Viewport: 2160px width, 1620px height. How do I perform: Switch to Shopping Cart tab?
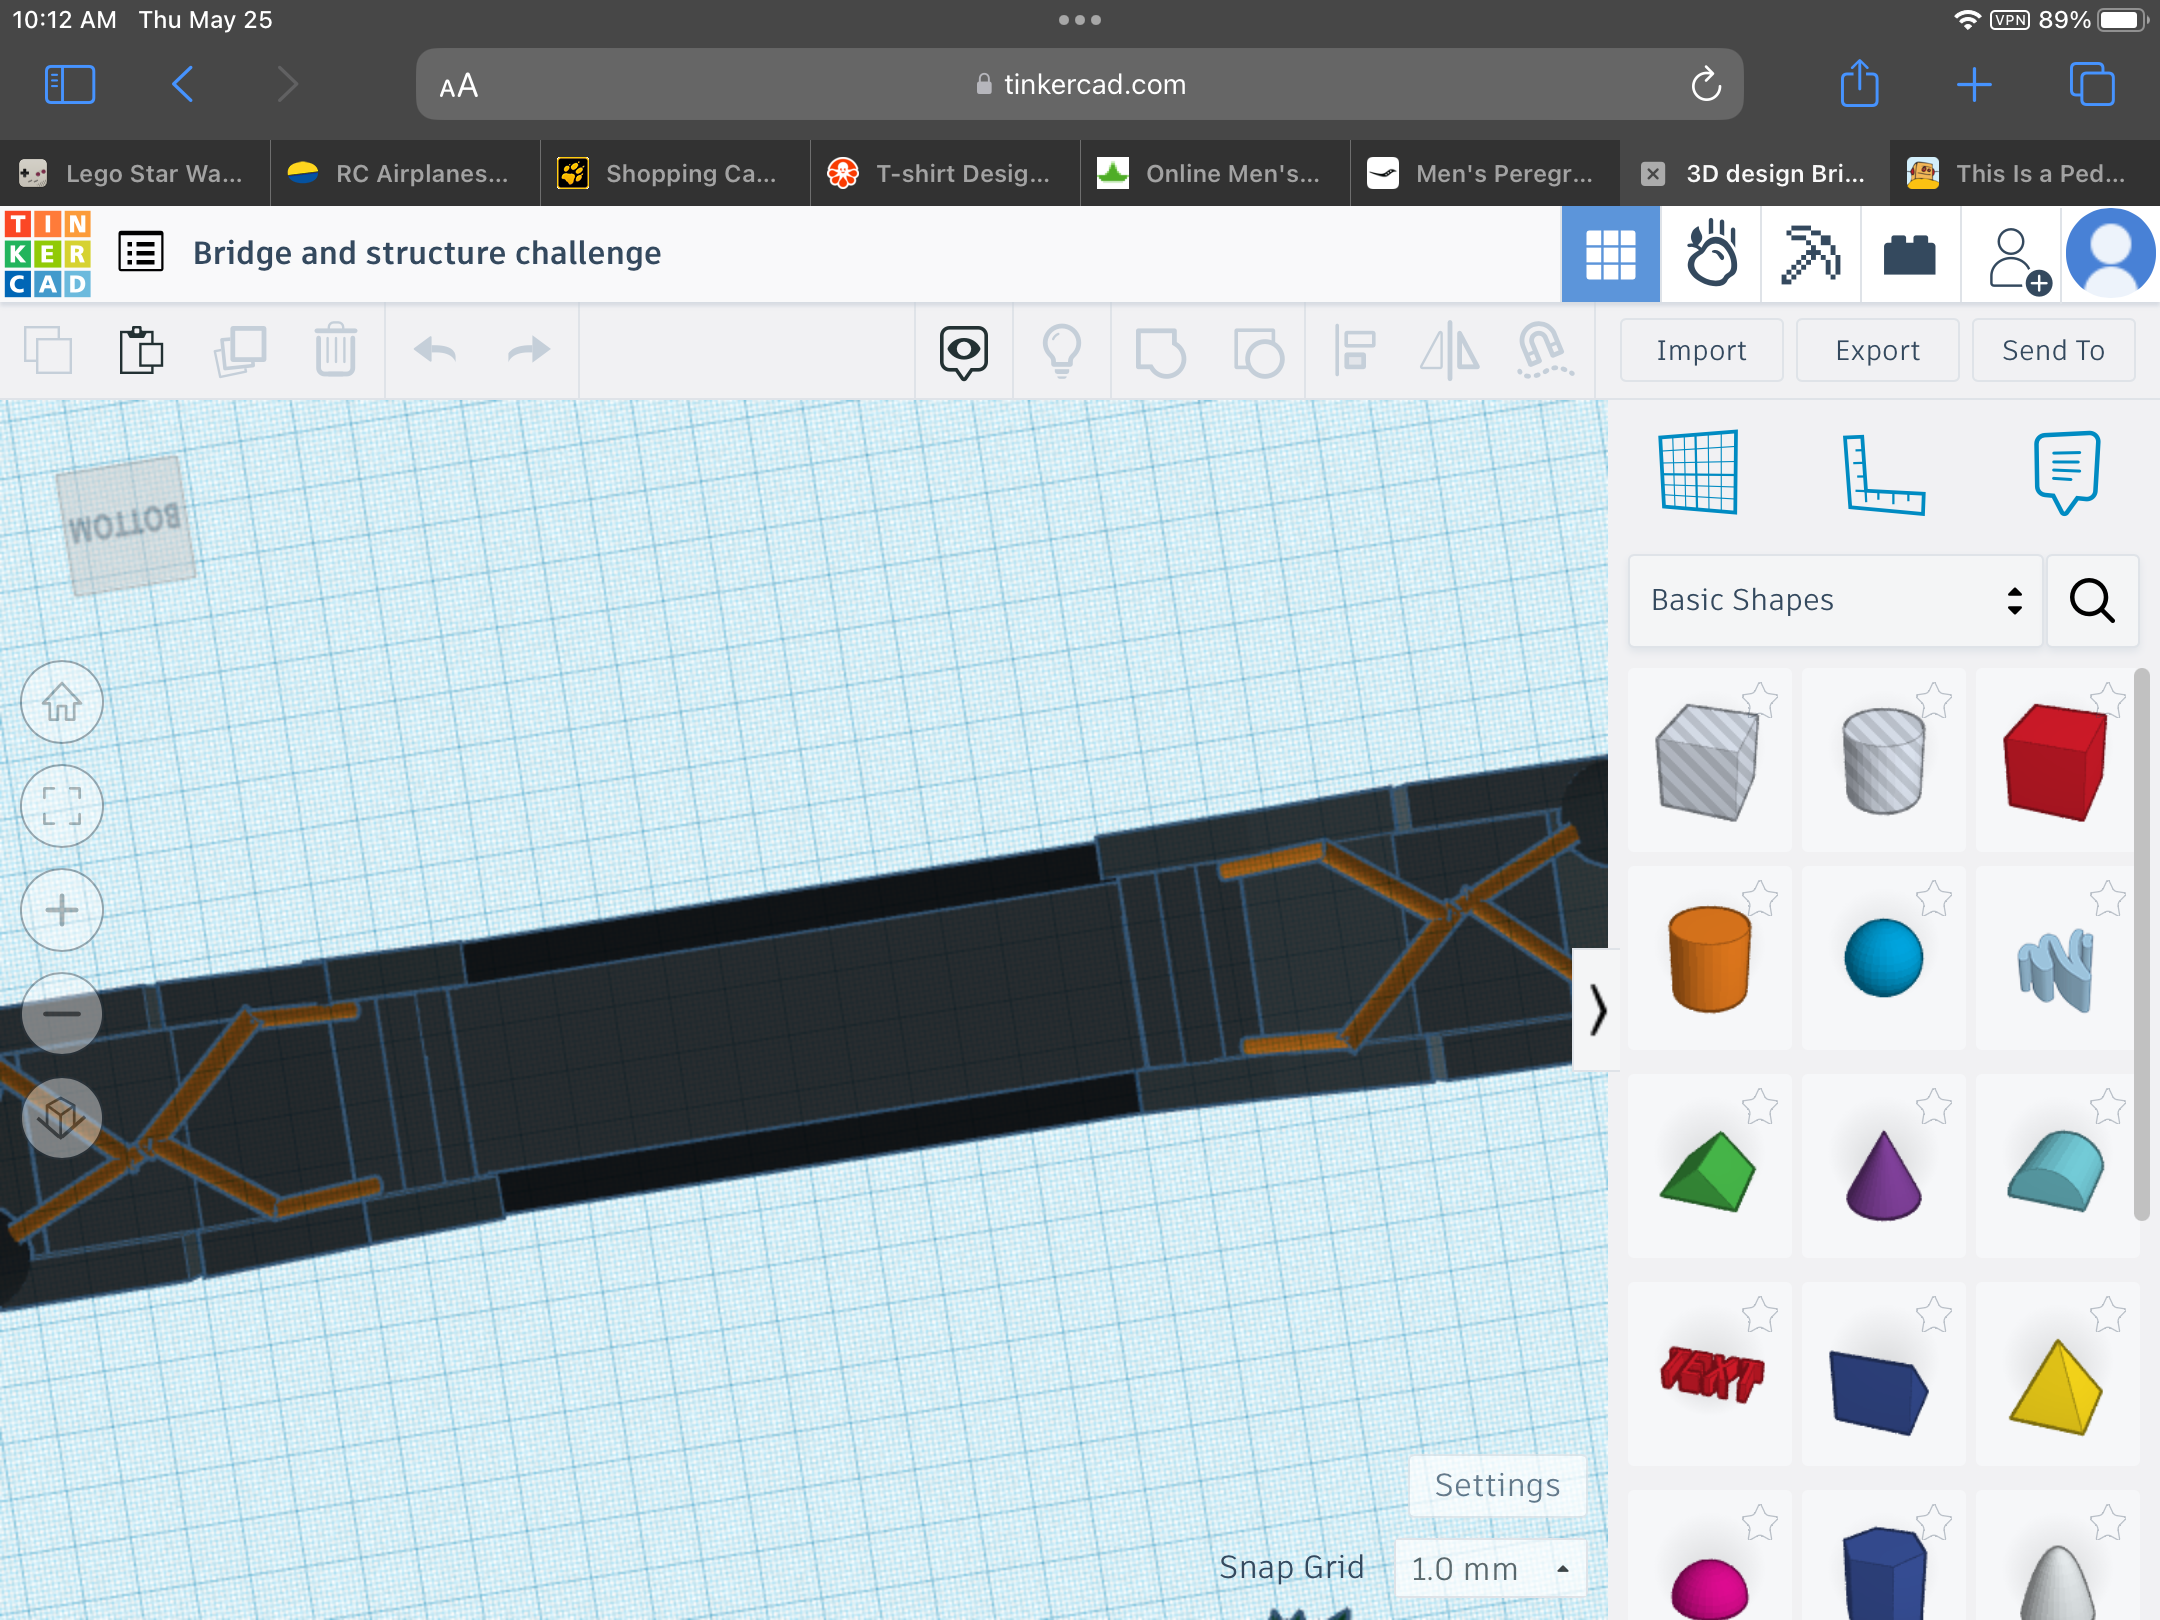[x=675, y=173]
